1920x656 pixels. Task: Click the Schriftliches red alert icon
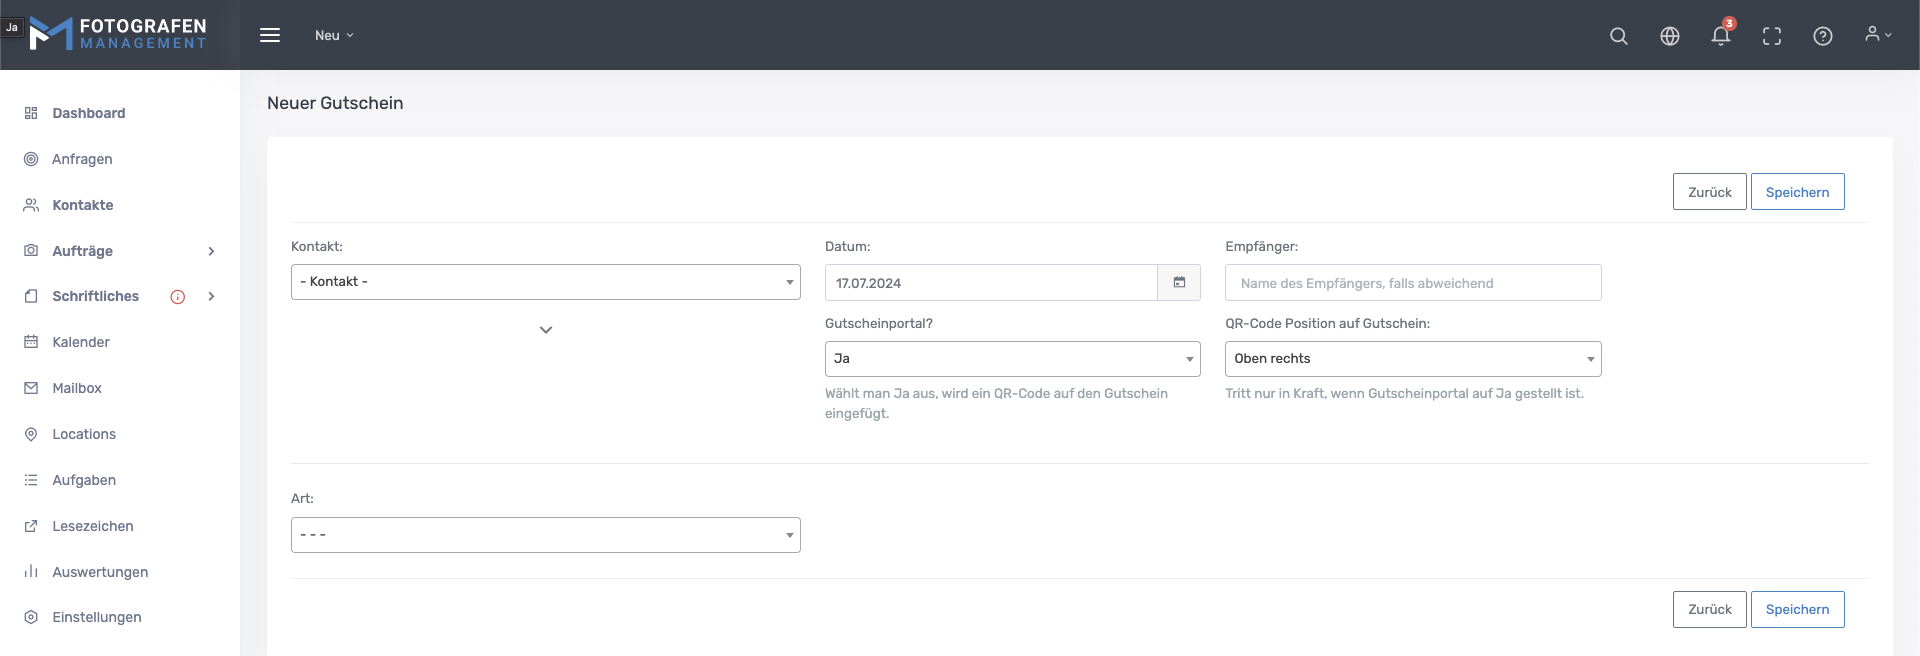point(178,297)
